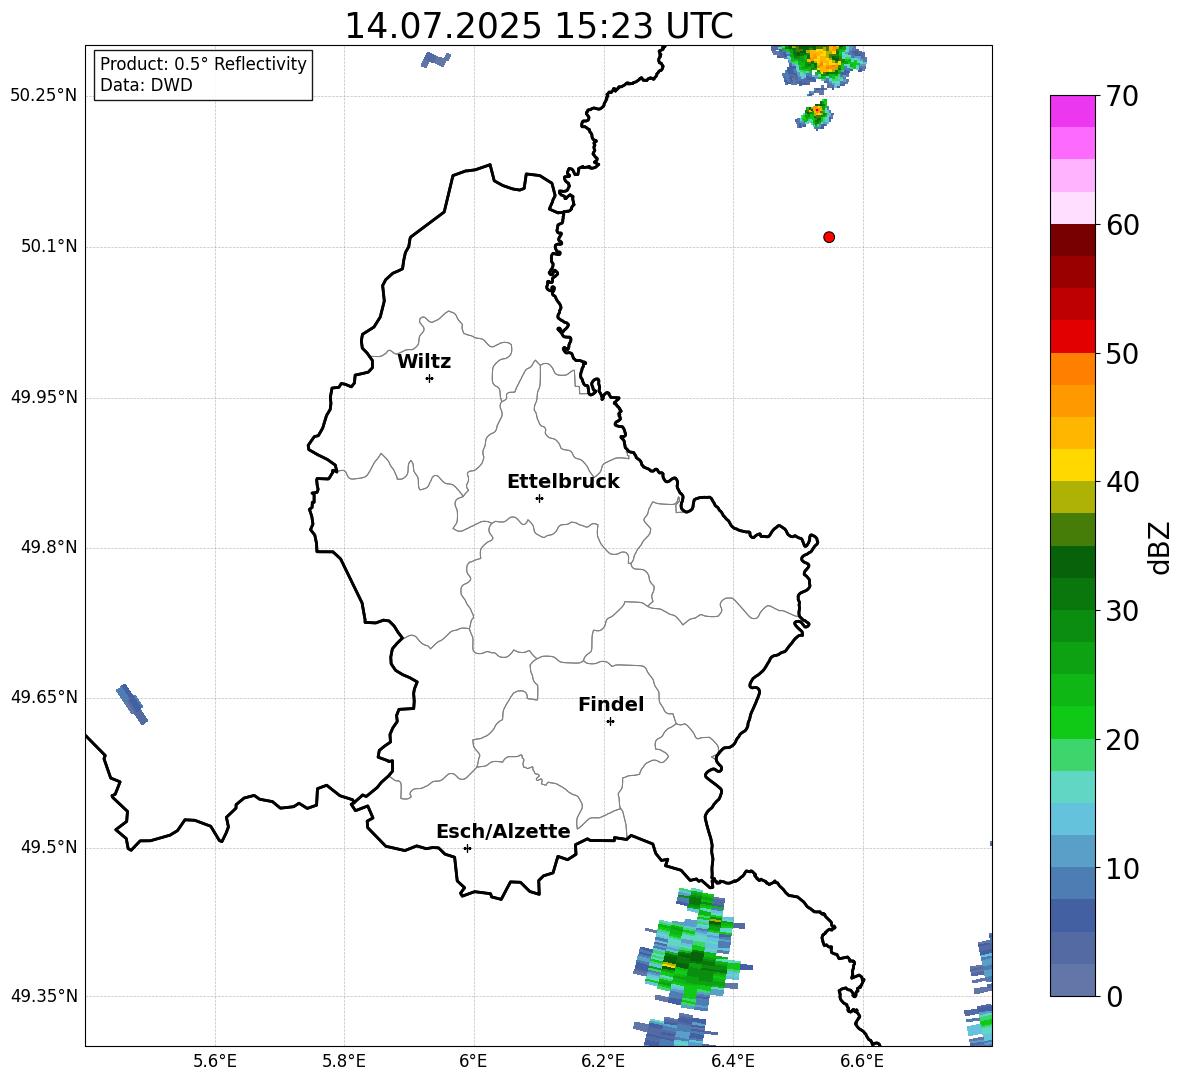Viewport: 1184px width, 1081px height.
Task: Click the 50 label on the colorbar
Action: [x=1122, y=353]
